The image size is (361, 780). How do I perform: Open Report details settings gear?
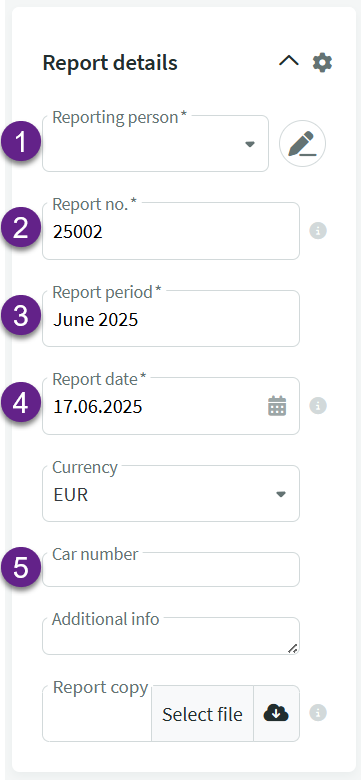point(322,63)
